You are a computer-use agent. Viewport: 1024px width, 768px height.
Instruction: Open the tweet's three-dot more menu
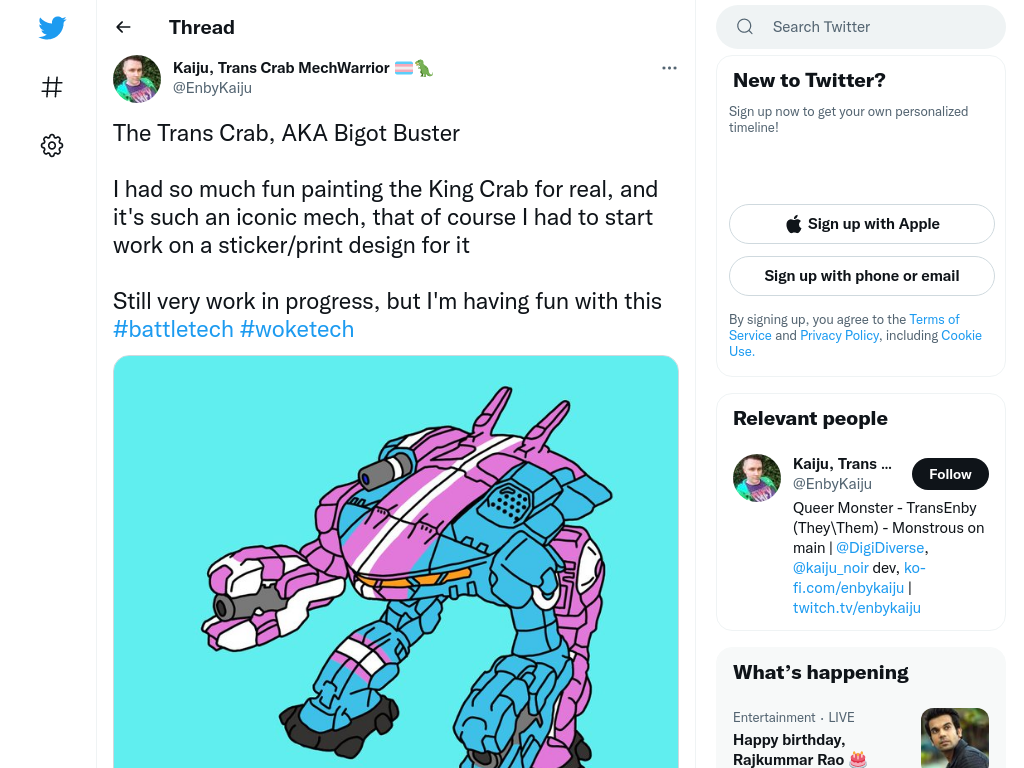point(669,68)
